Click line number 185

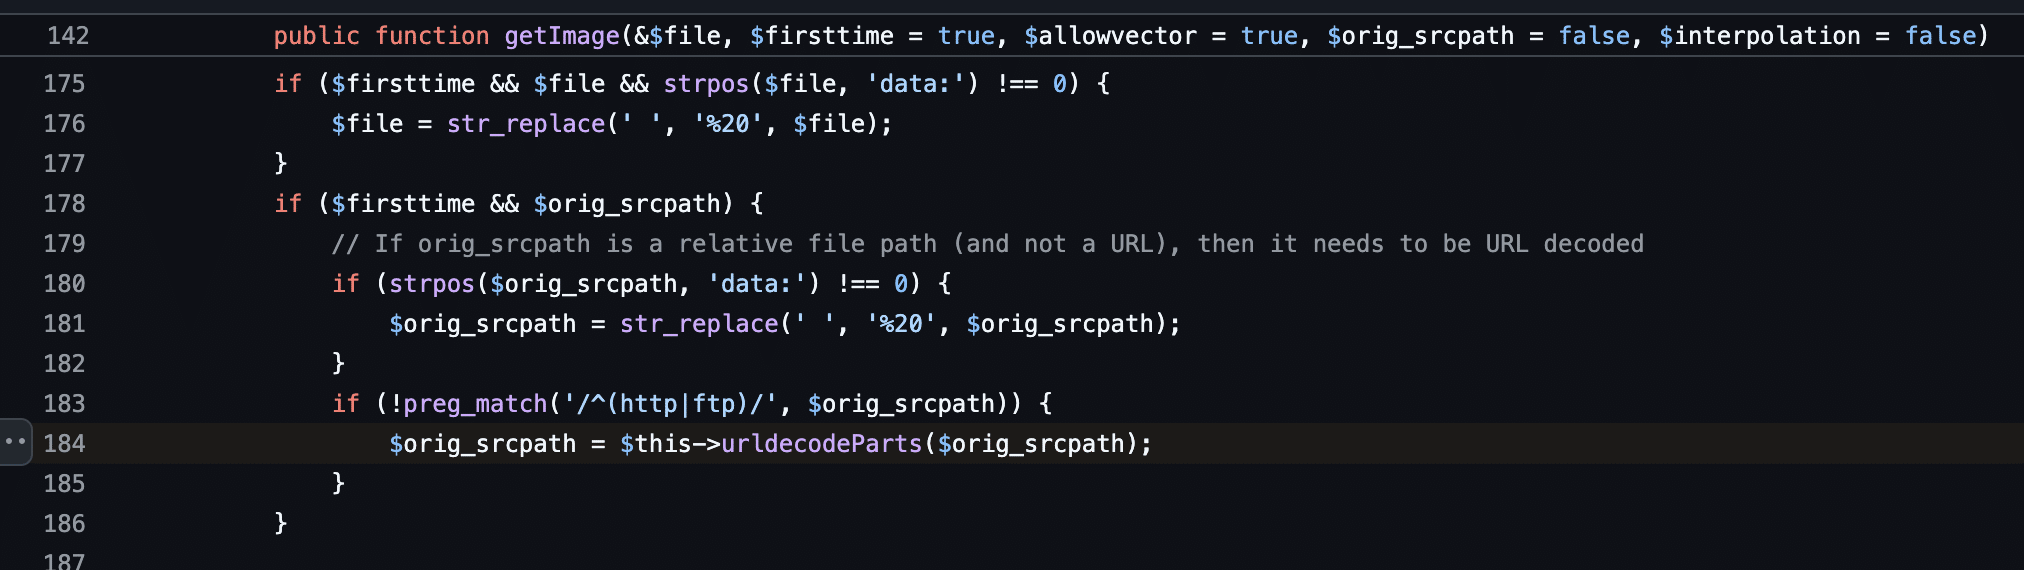65,484
